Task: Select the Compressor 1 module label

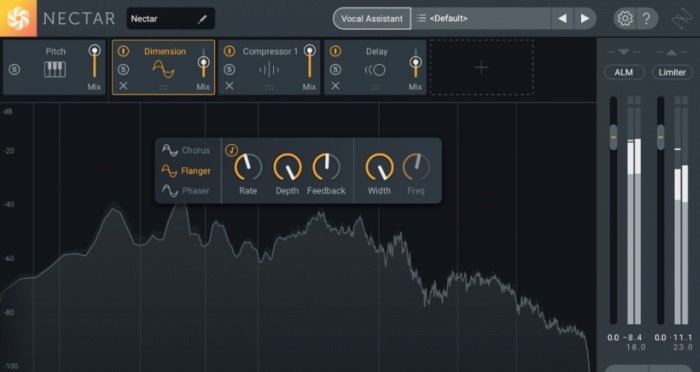Action: coord(270,51)
